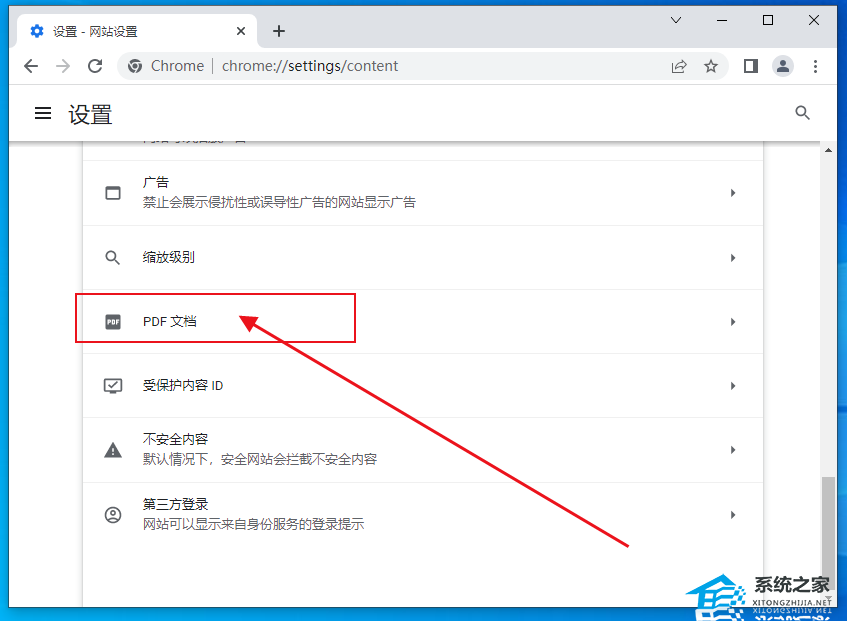The image size is (847, 621).
Task: Select the 设置 - 网站设置 tab
Action: tap(137, 31)
